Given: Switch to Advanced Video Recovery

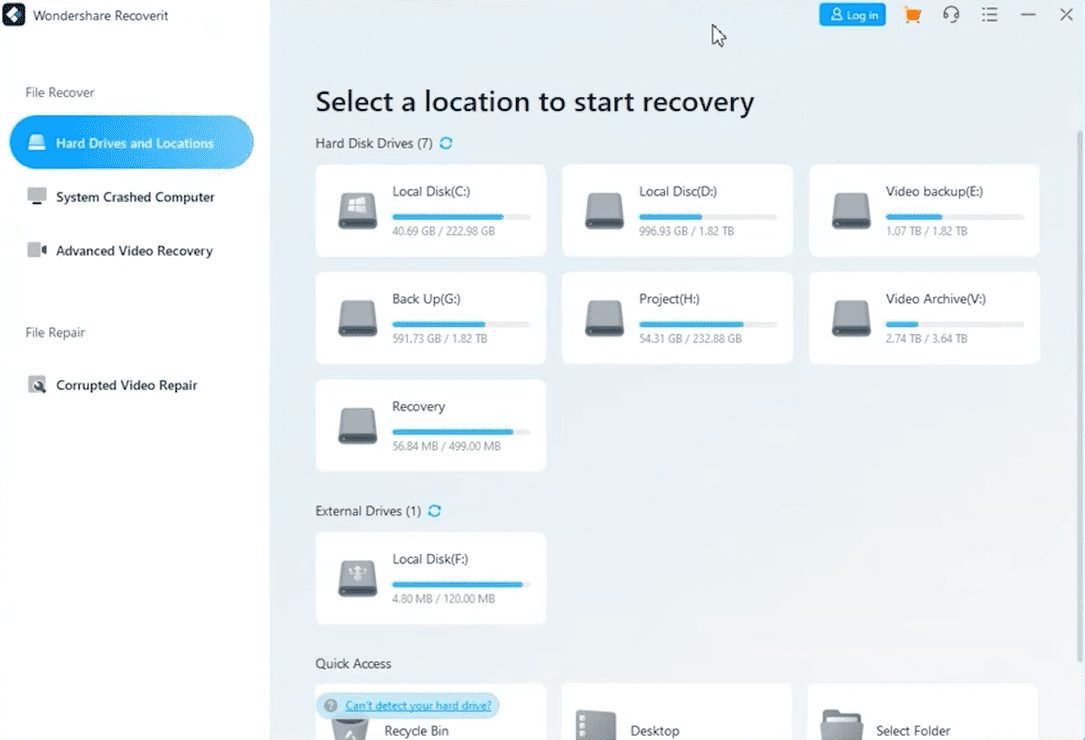Looking at the screenshot, I should pos(133,251).
